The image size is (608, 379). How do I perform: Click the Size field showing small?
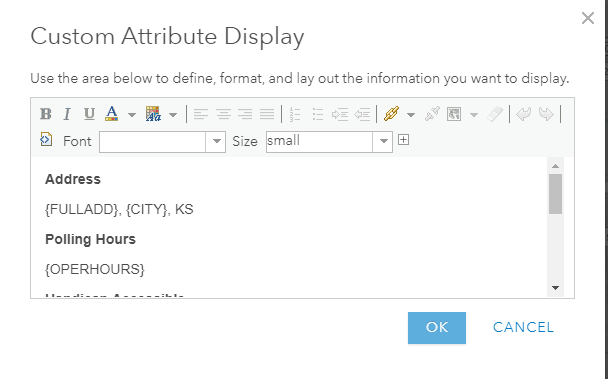[x=319, y=142]
